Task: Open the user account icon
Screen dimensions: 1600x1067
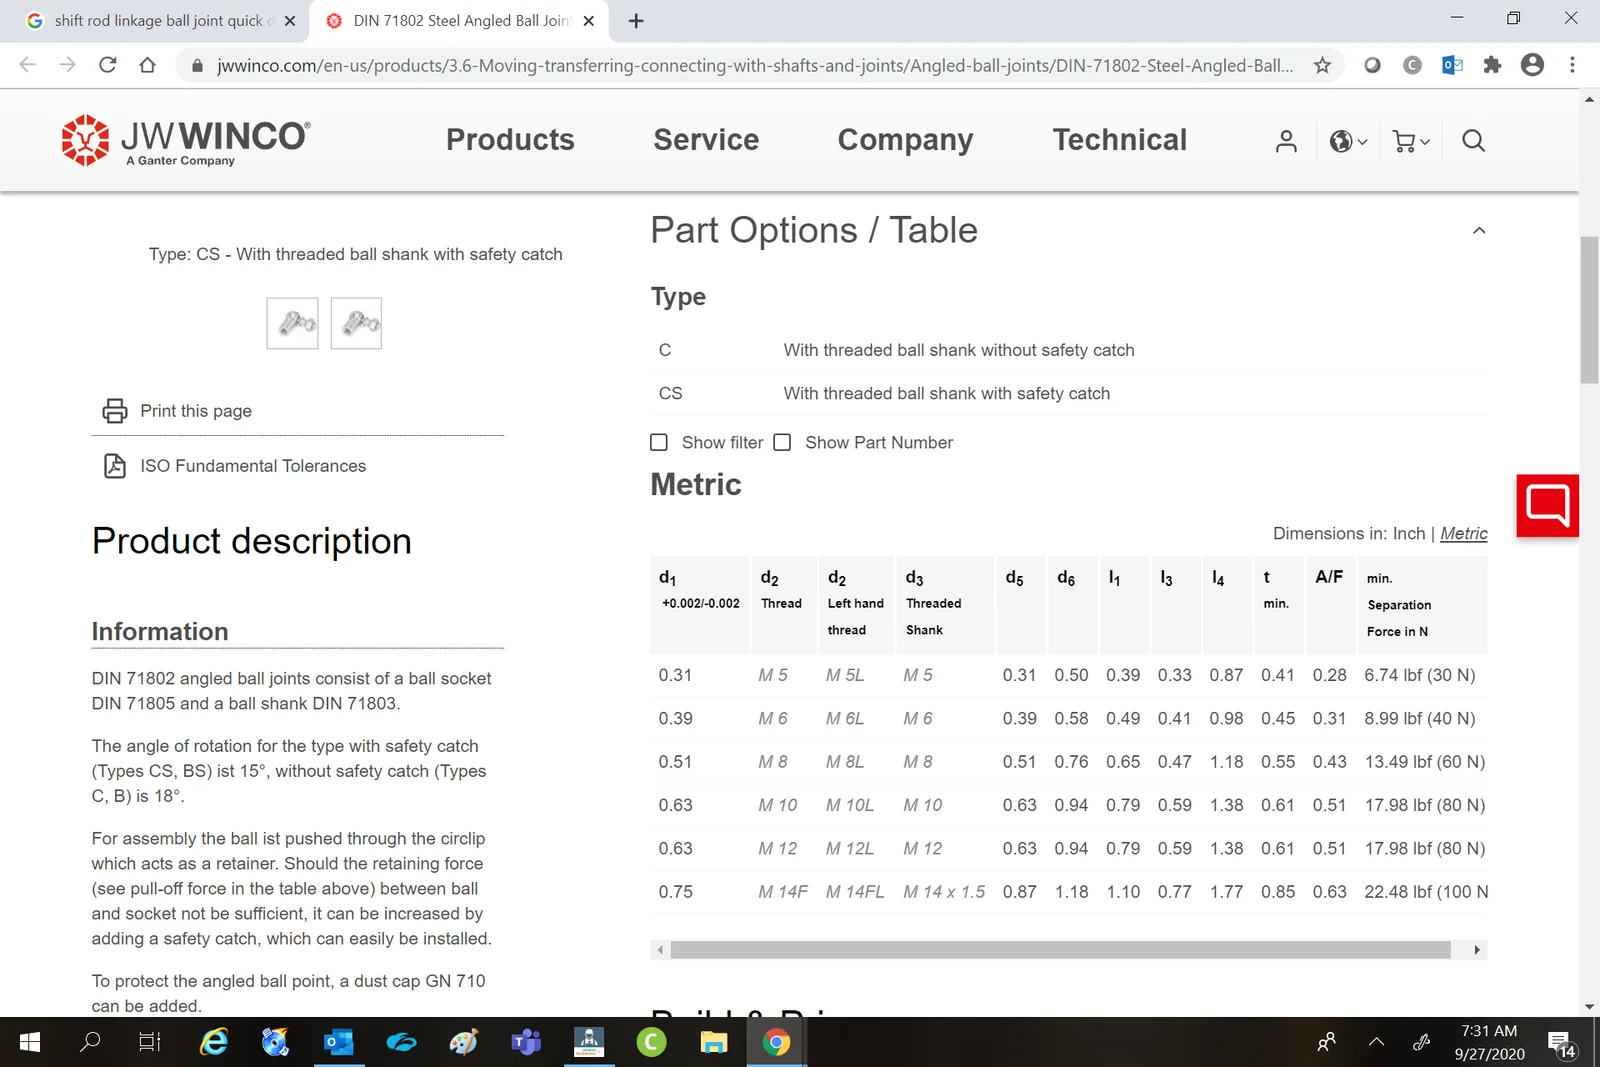Action: 1286,141
